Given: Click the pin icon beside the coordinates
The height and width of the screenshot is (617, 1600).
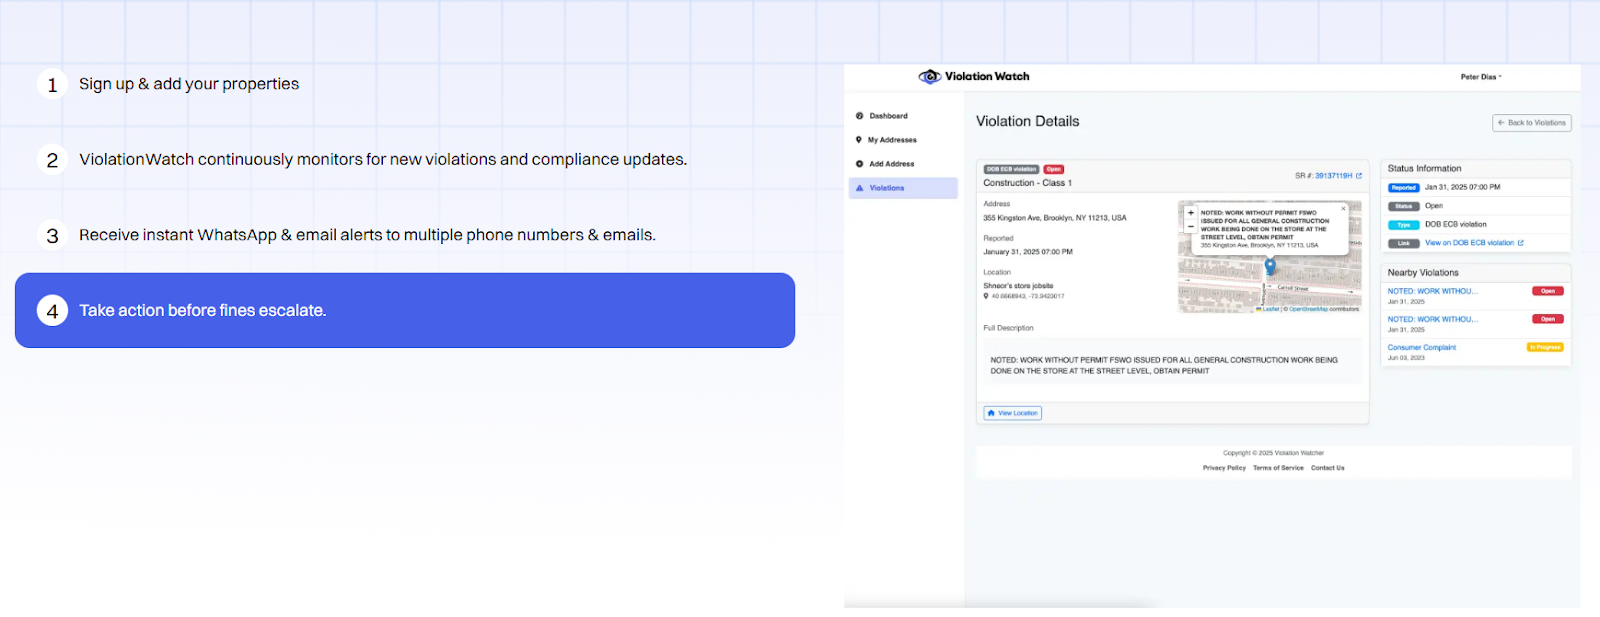Looking at the screenshot, I should click(986, 296).
